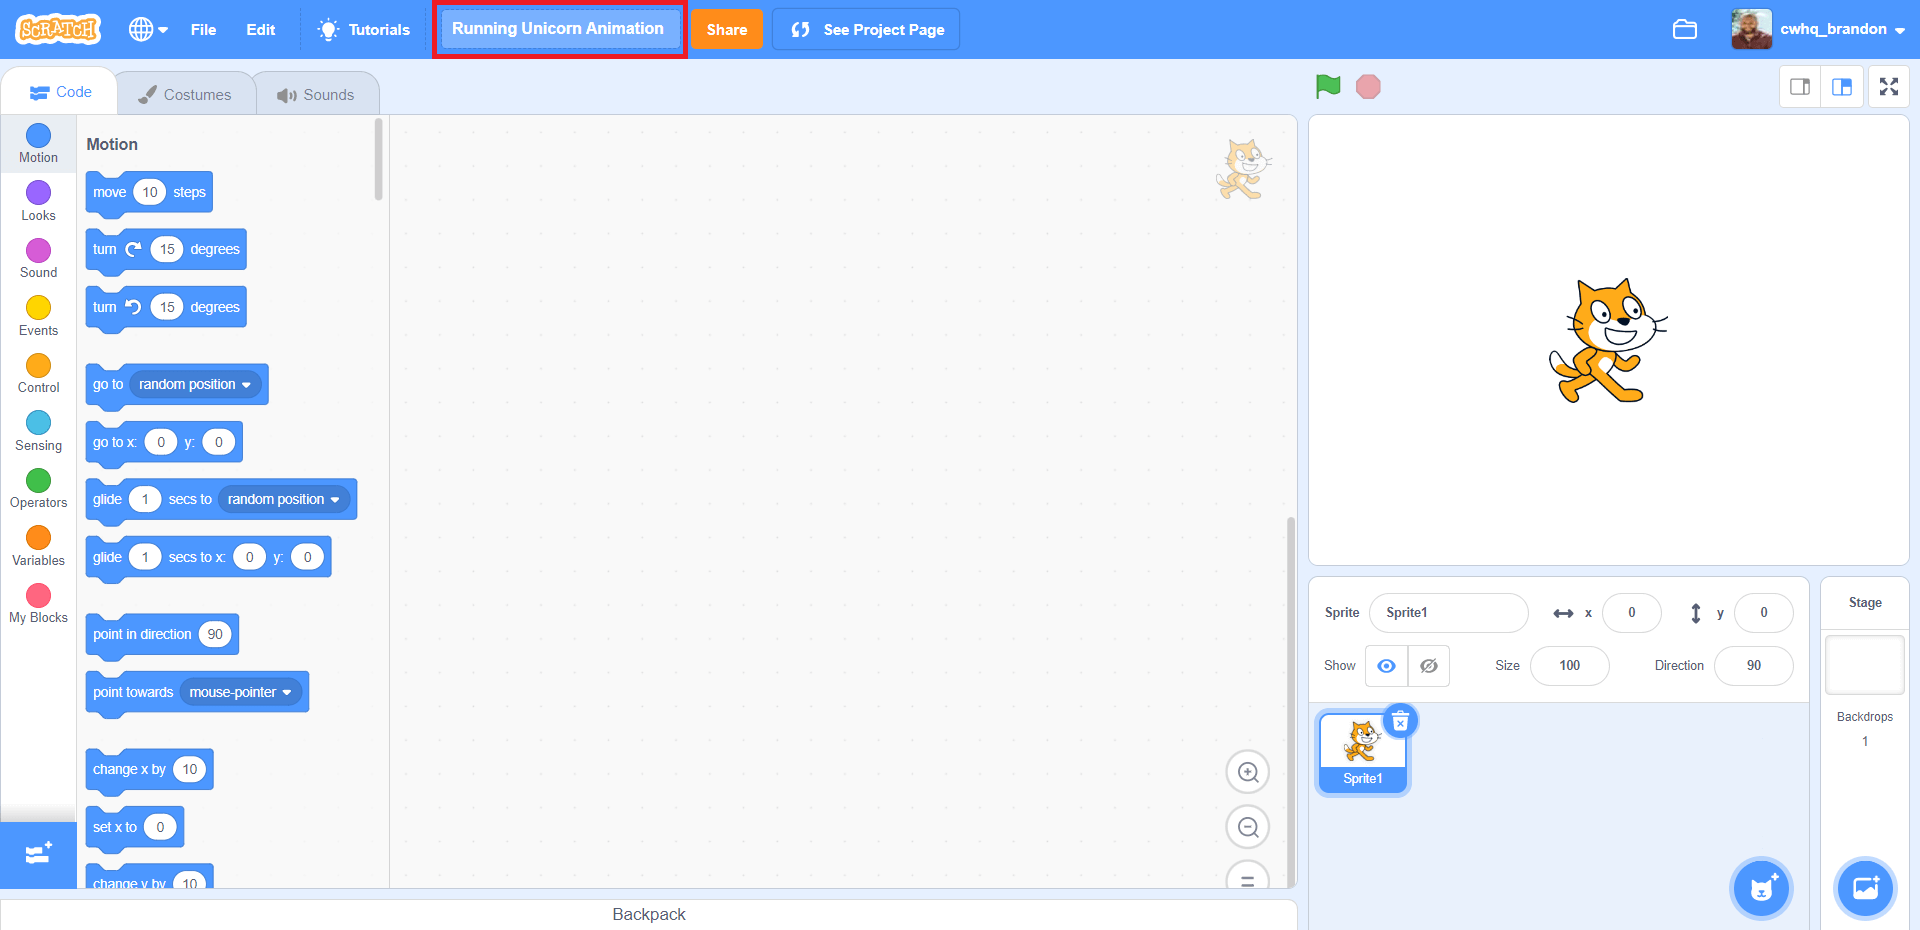
Task: Open the File menu
Action: 203,29
